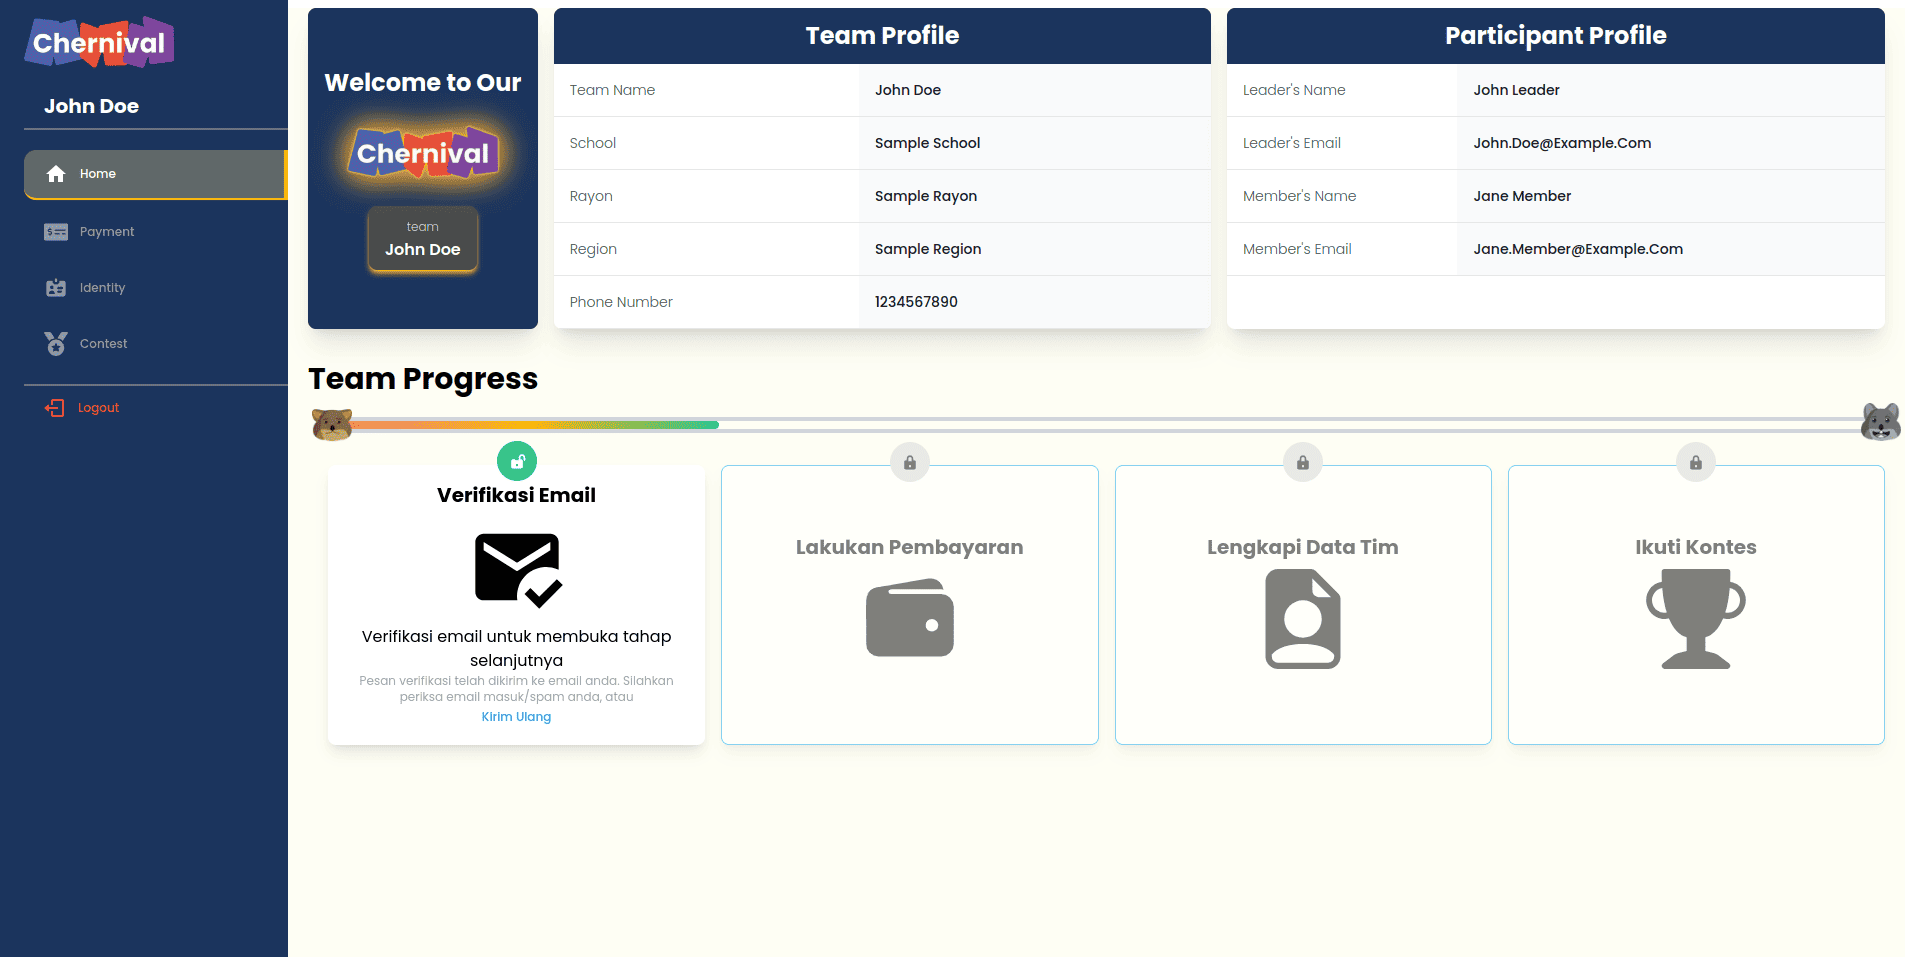Viewport: 1905px width, 957px height.
Task: Click the School label
Action: click(x=593, y=143)
